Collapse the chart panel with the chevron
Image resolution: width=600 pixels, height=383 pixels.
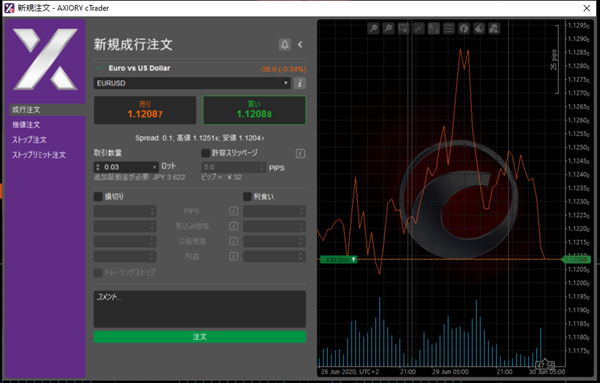300,45
